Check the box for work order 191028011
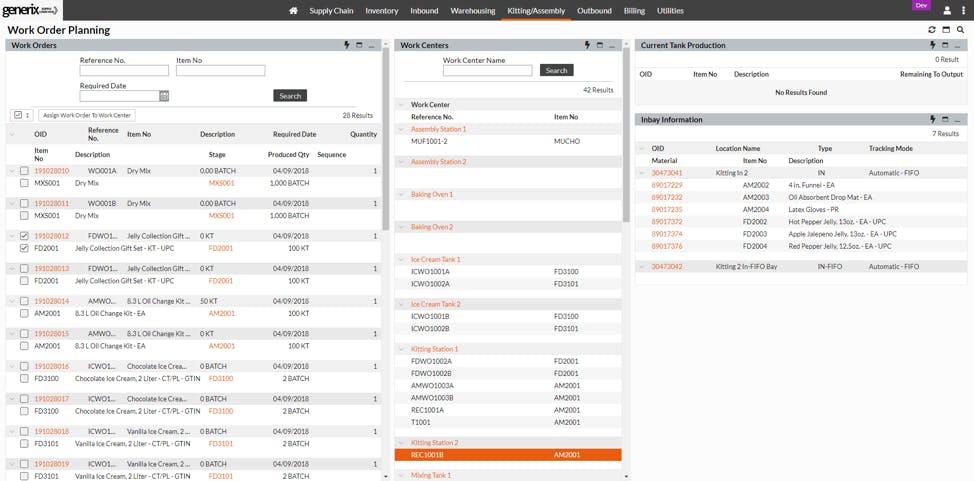 [x=24, y=203]
